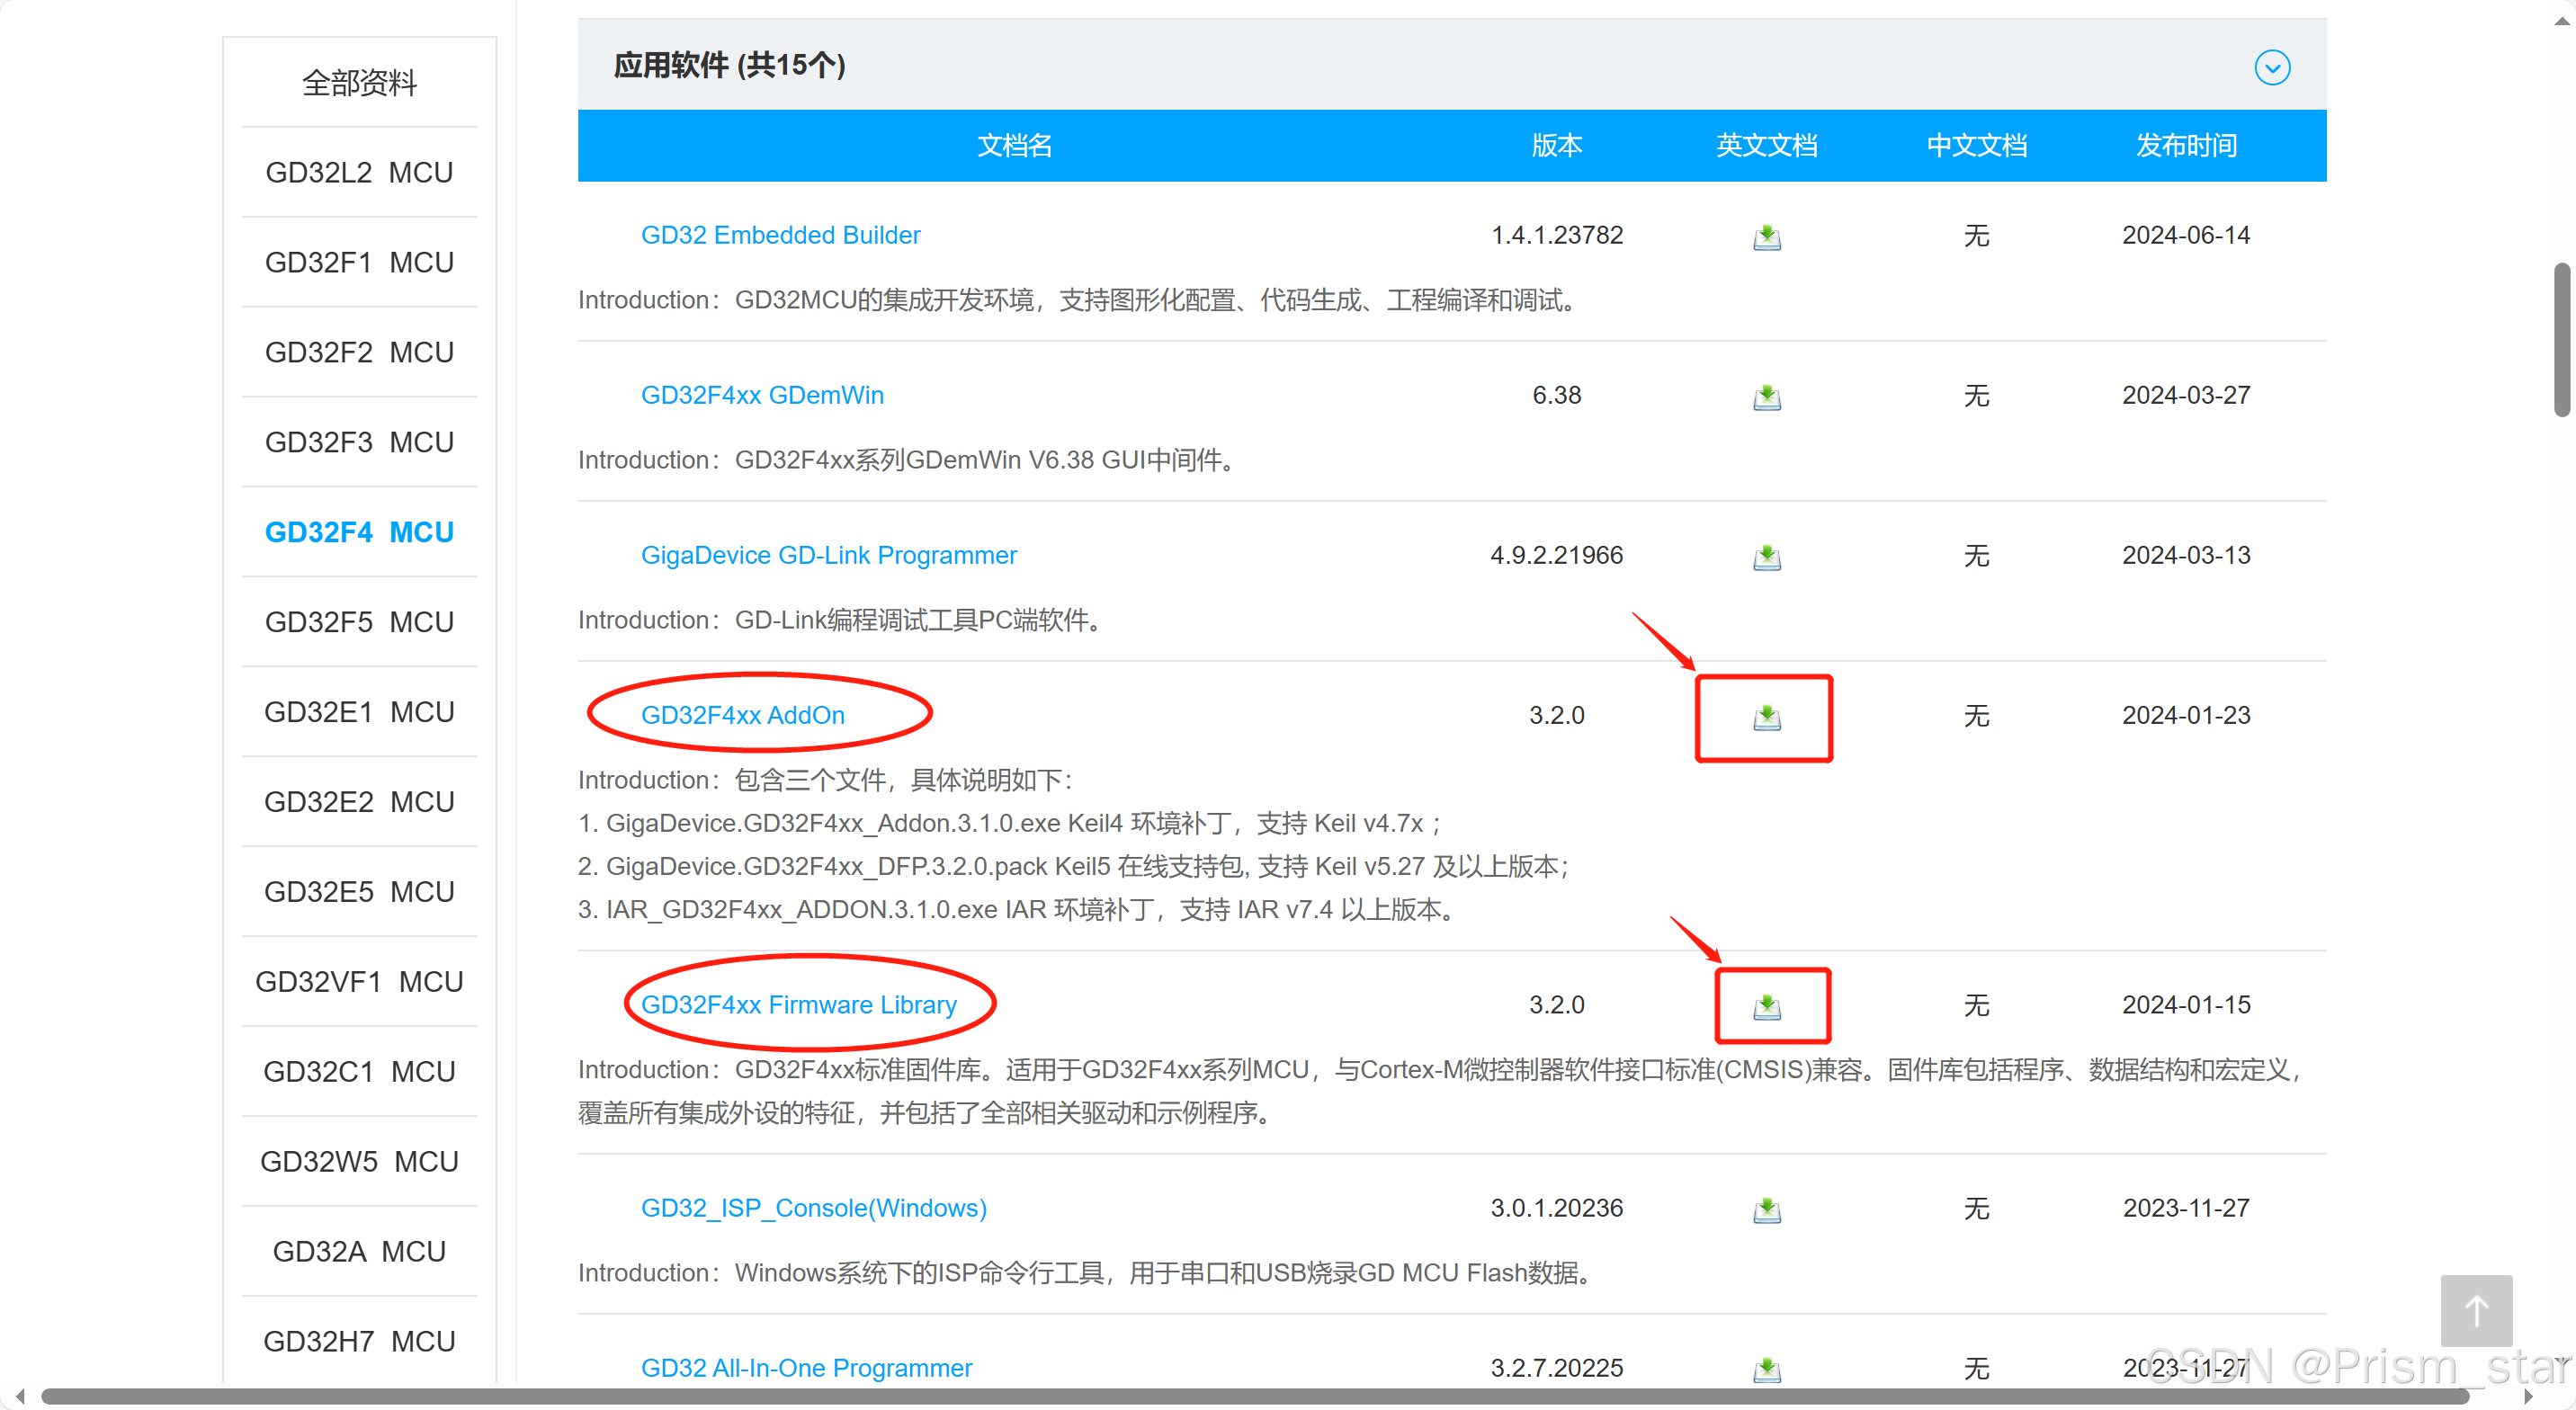Click the 英文文档 column header

point(1767,146)
